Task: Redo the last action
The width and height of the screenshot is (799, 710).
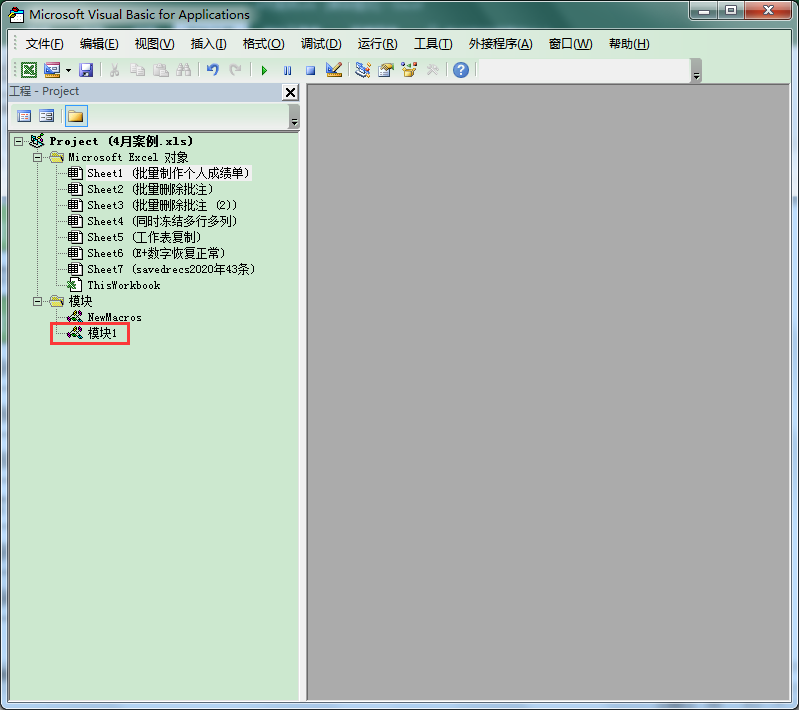Action: [235, 70]
